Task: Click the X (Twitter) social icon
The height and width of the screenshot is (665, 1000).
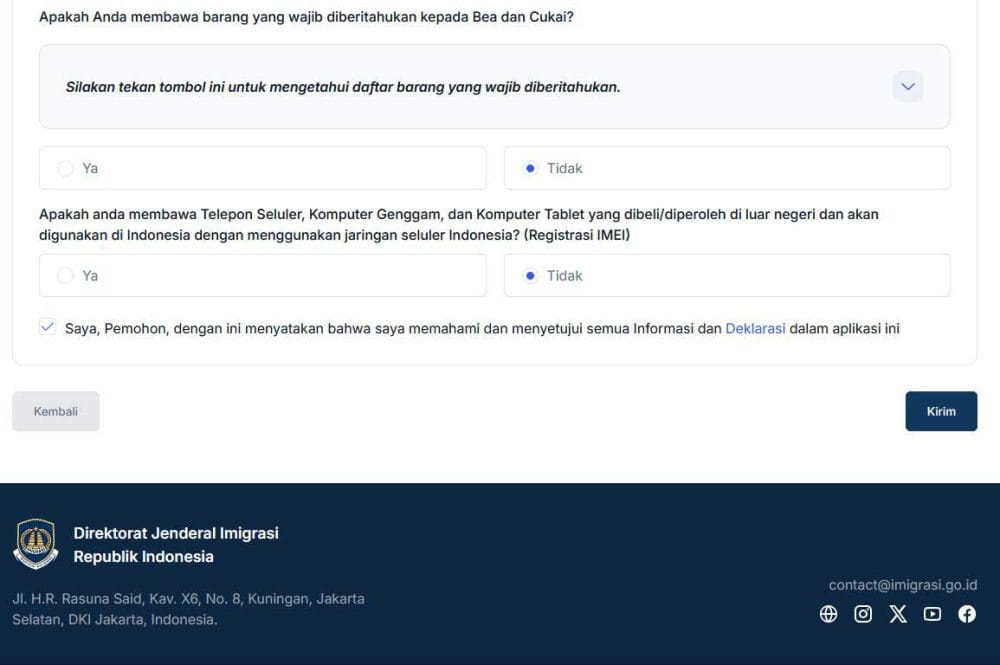Action: (x=898, y=614)
